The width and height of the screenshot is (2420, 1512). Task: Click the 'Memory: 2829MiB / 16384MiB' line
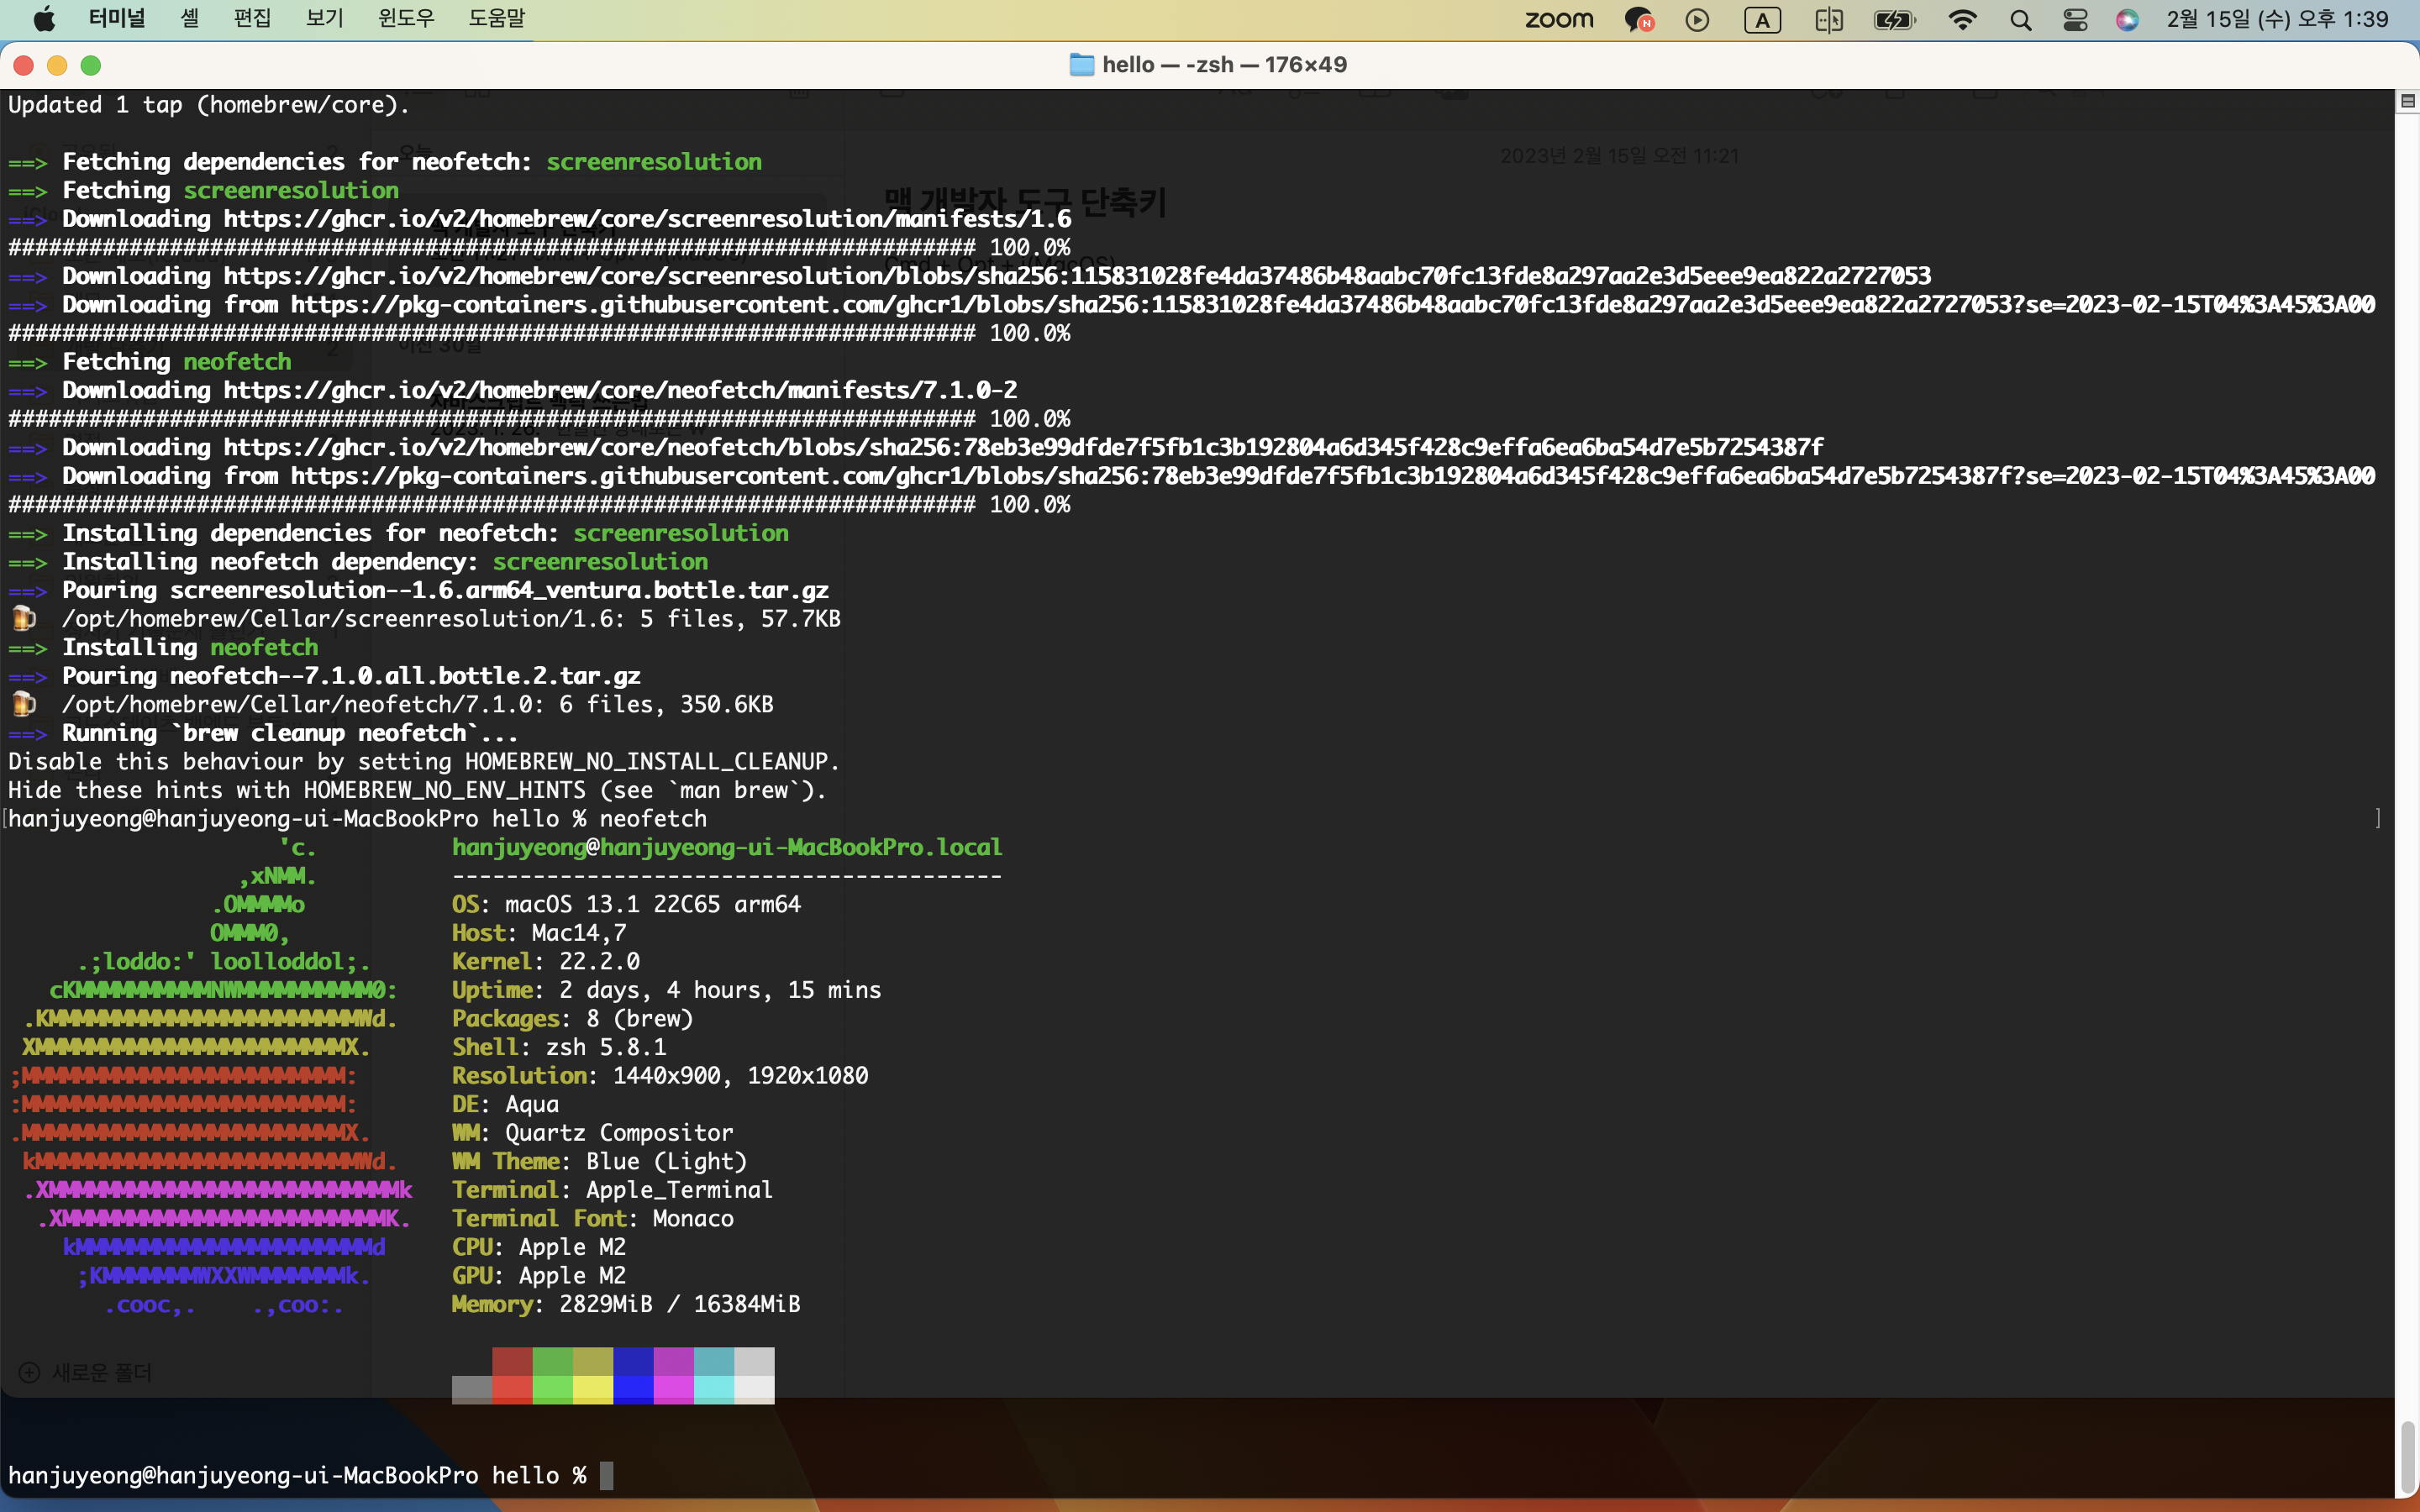626,1304
